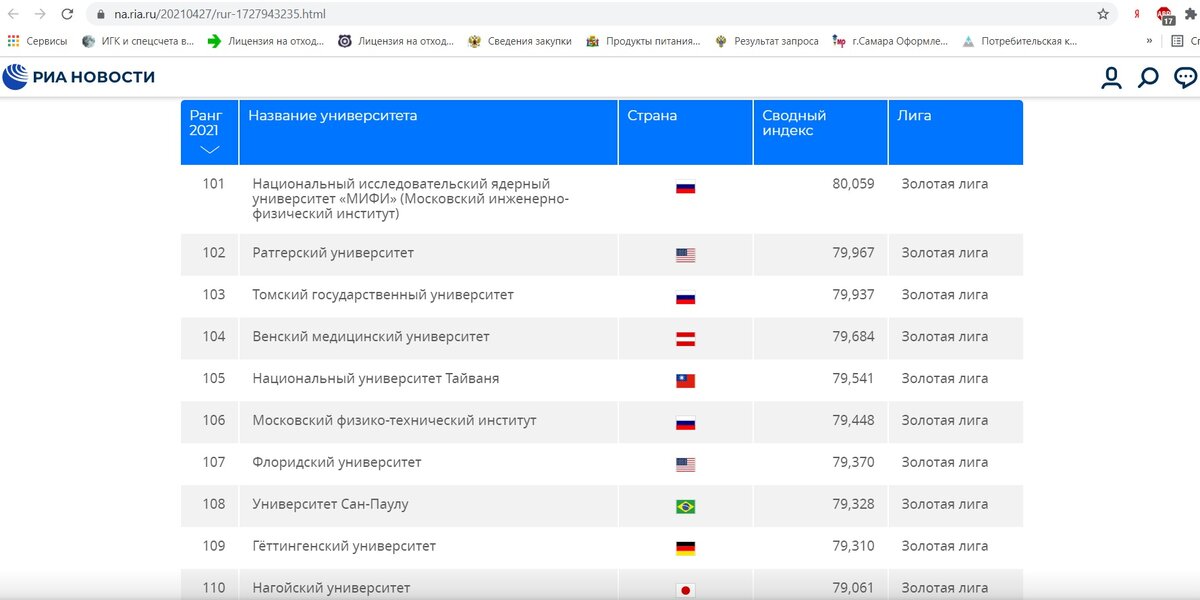Image resolution: width=1200 pixels, height=600 pixels.
Task: Click Russian flag in МФТИ row 106
Action: 685,423
